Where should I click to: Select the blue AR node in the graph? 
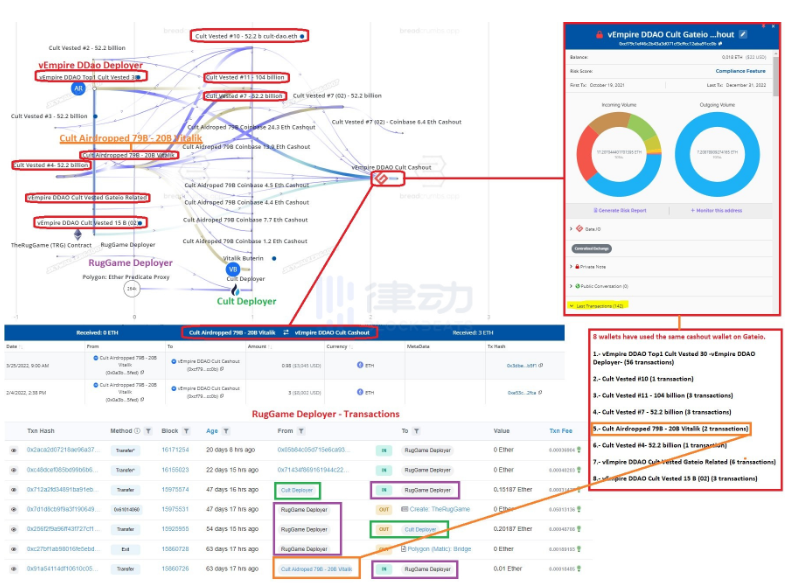coord(78,89)
